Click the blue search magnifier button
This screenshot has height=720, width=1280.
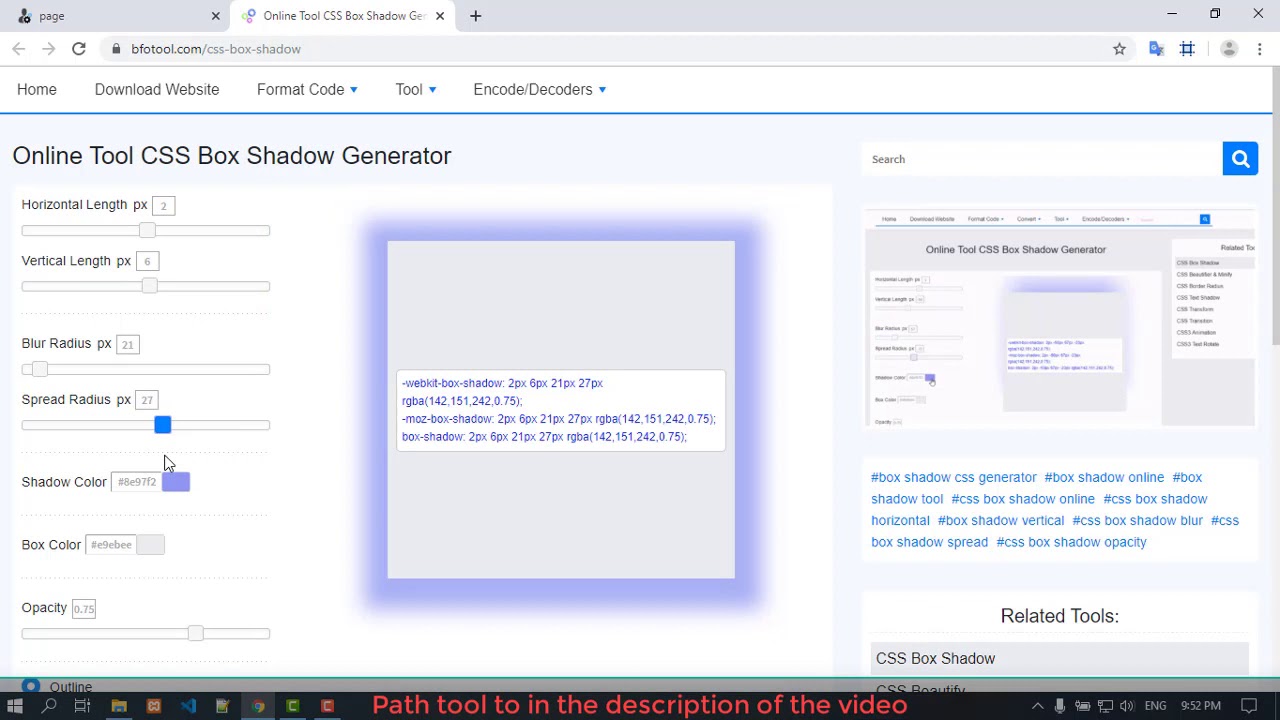pos(1240,159)
